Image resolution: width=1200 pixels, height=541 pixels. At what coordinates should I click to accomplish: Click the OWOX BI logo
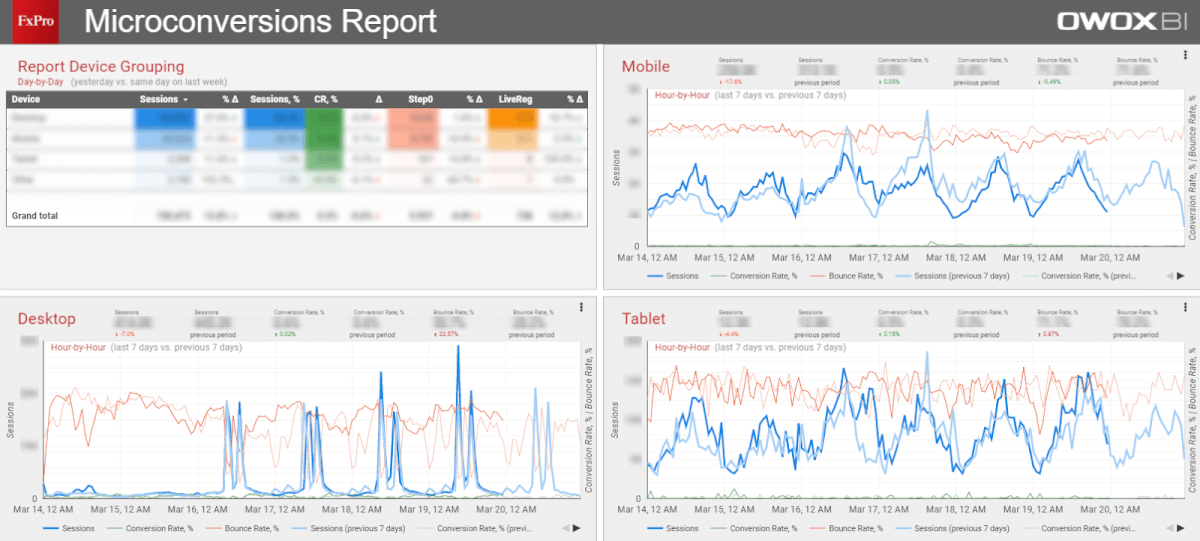coord(1123,21)
